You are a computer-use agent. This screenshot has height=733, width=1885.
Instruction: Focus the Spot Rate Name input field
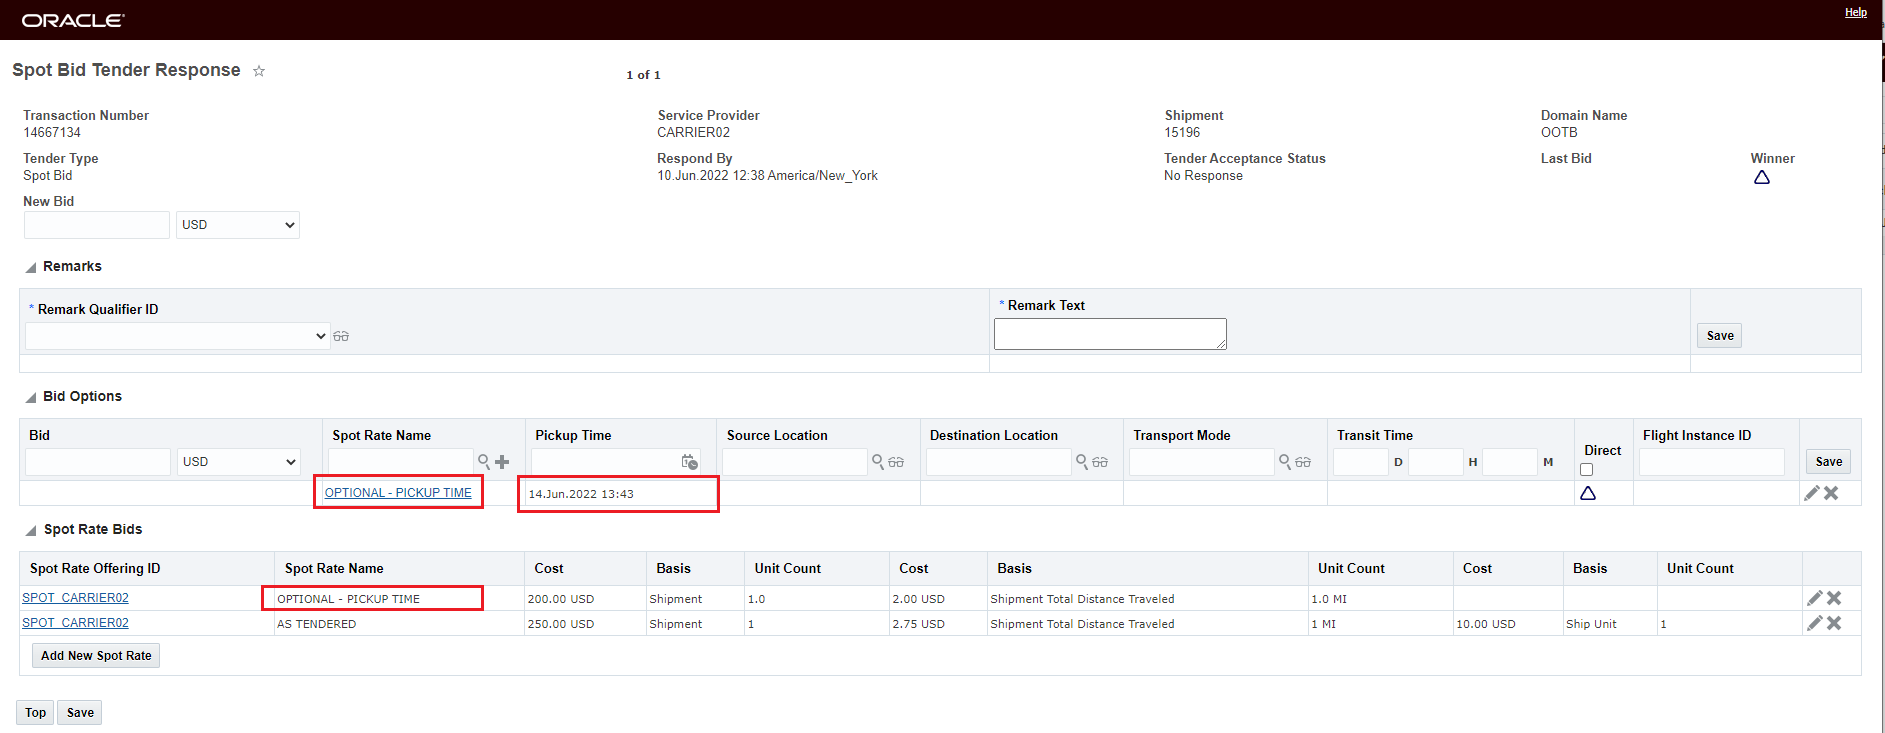pos(401,462)
